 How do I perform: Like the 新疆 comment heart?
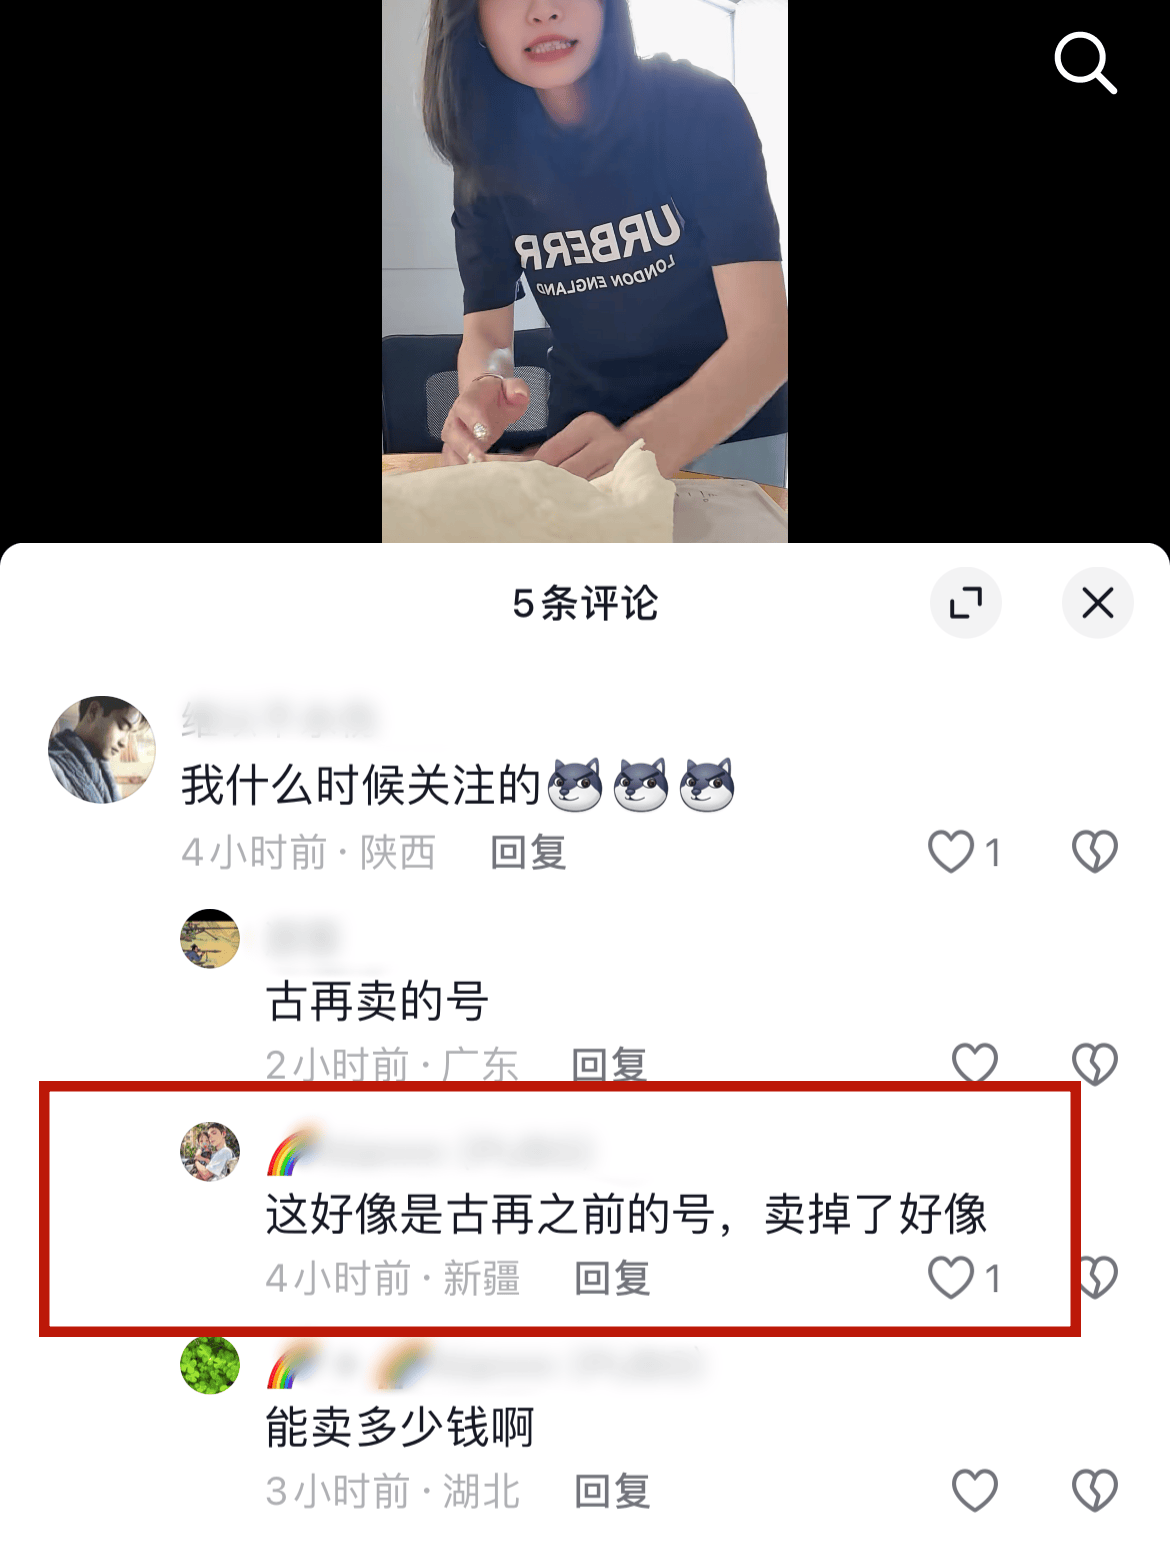coord(951,1277)
